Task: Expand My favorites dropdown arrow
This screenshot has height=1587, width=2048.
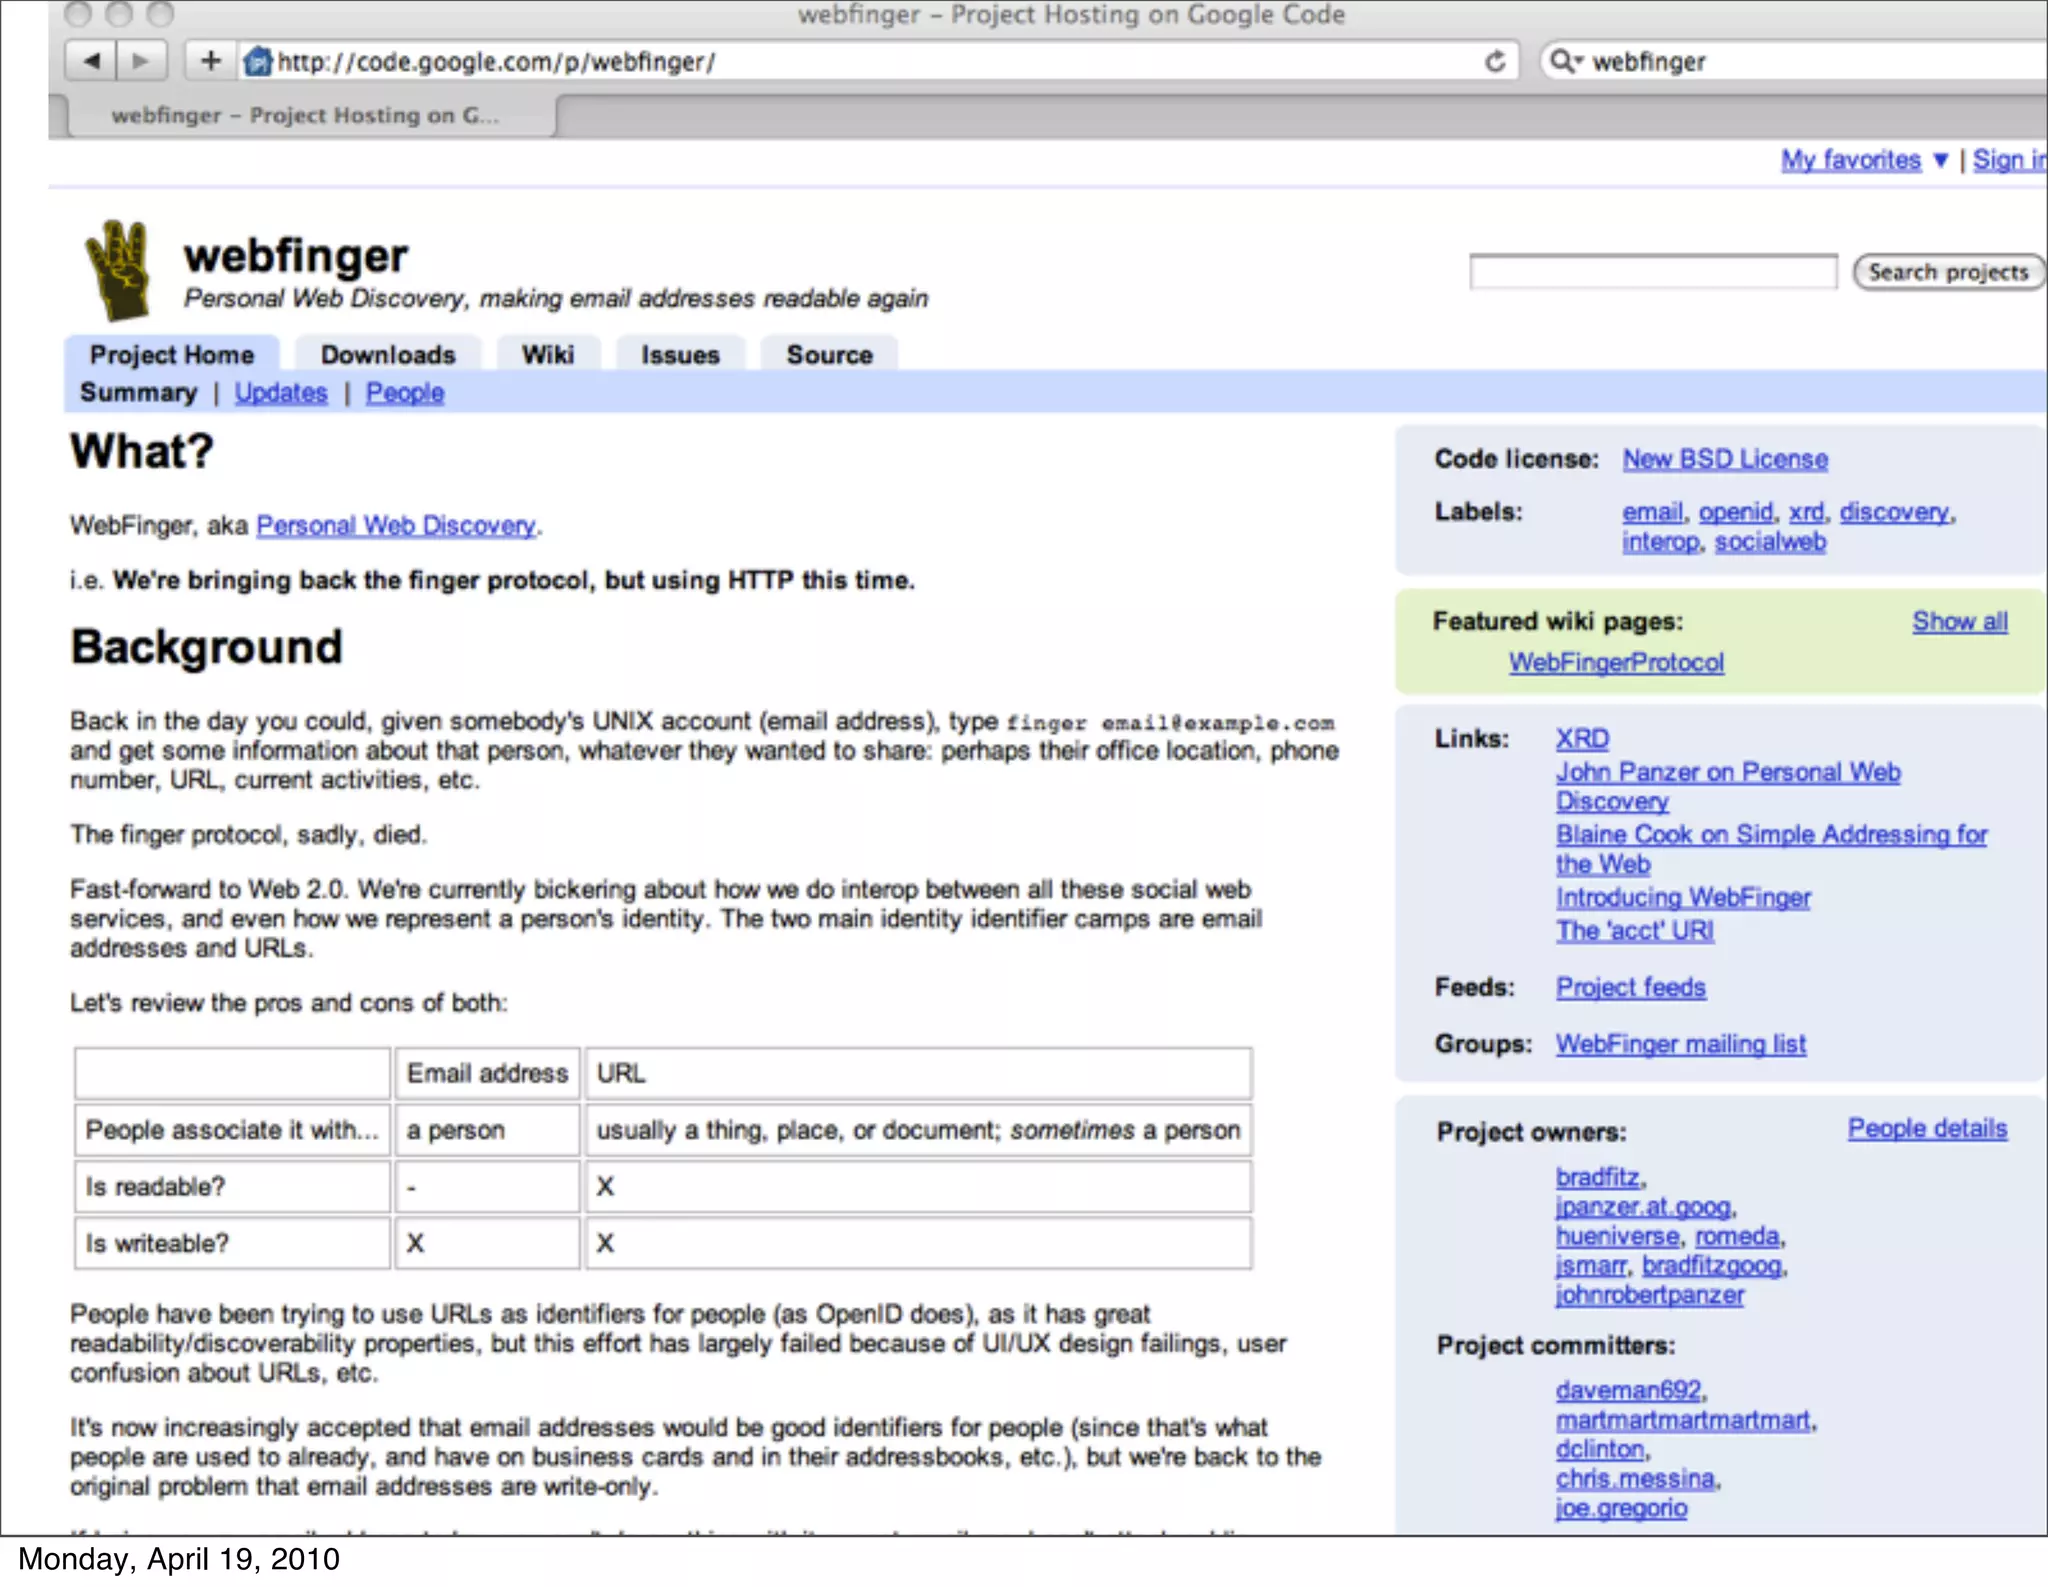Action: tap(1940, 160)
